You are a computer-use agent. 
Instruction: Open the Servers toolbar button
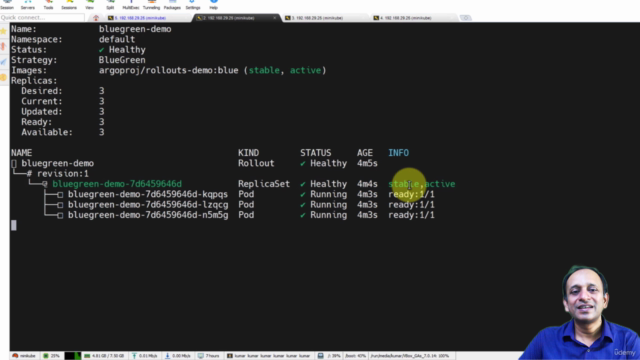(28, 5)
